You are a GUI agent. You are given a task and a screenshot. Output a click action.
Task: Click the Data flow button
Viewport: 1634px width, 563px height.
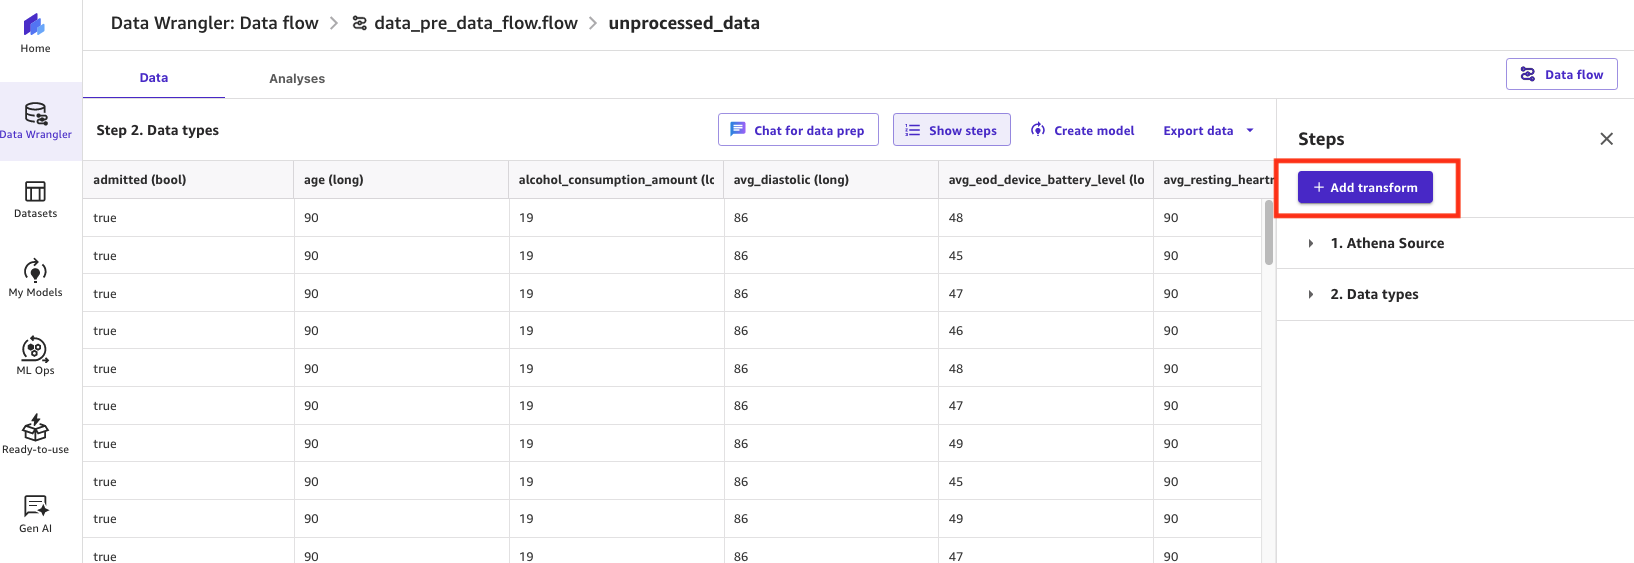1561,74
